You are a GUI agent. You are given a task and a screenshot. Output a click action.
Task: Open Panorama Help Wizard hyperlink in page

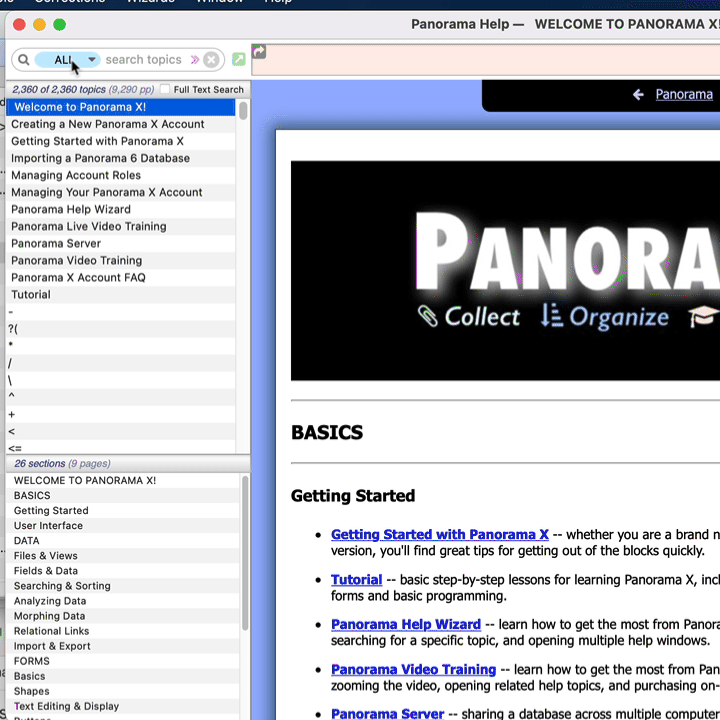405,624
